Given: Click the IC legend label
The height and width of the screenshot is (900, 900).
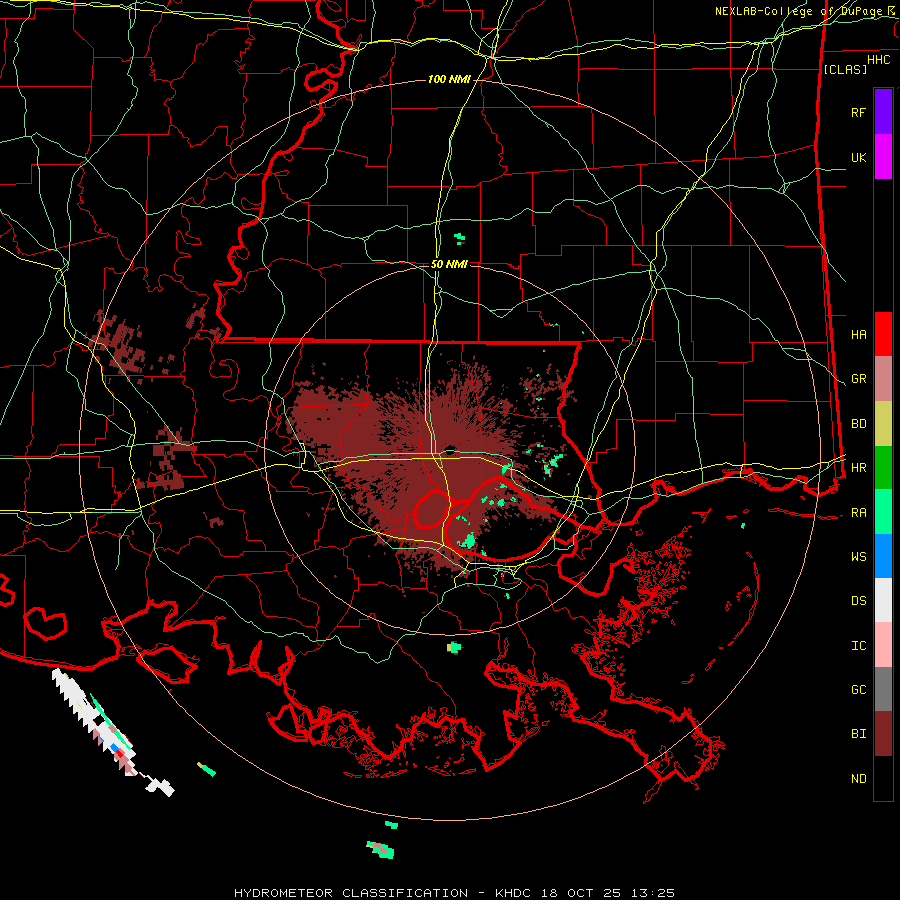Looking at the screenshot, I should [858, 646].
